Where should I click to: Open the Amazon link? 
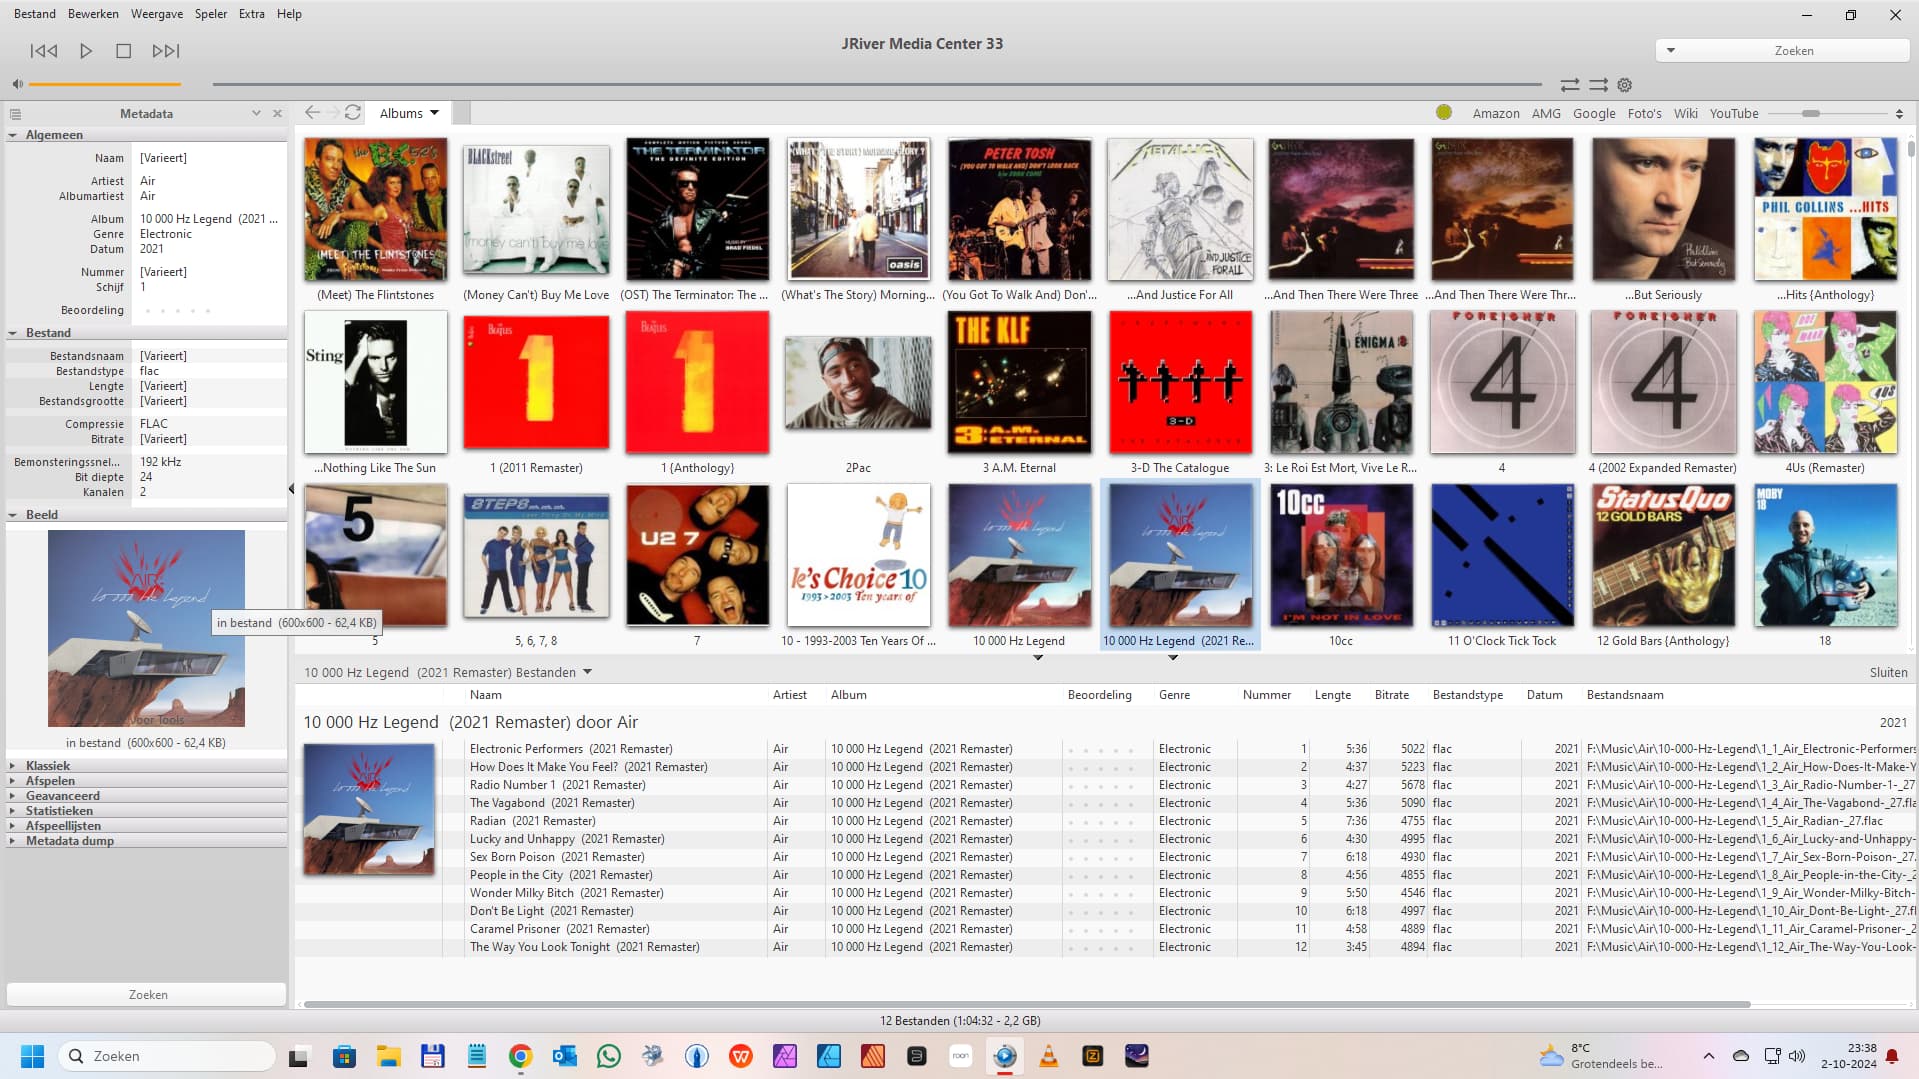1496,114
